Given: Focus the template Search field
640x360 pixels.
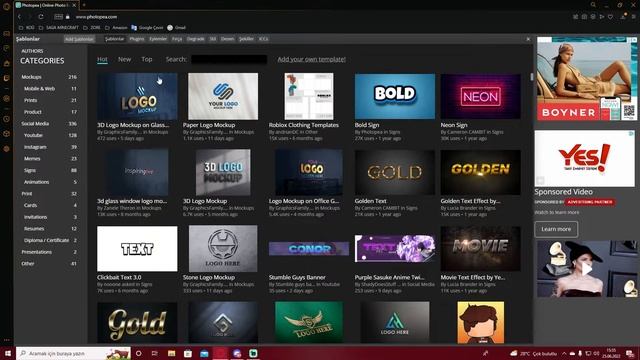Looking at the screenshot, I should (229, 59).
